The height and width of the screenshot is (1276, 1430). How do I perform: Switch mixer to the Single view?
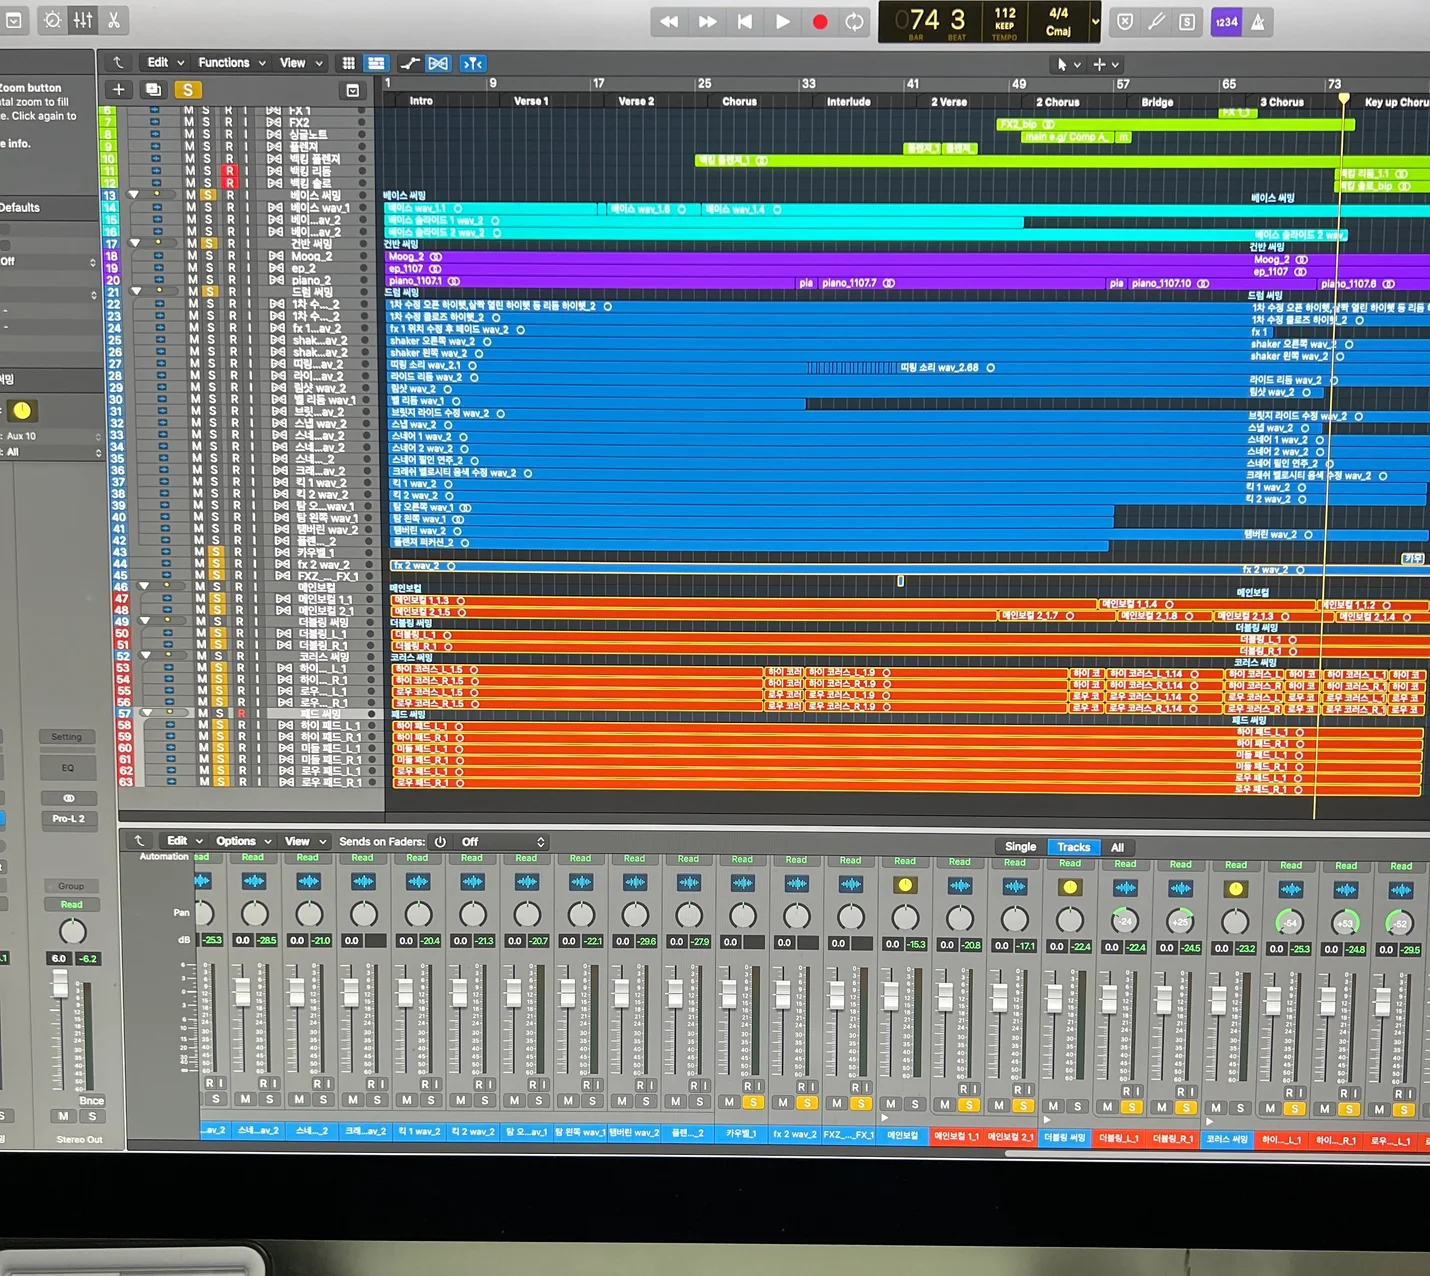pyautogui.click(x=1020, y=847)
